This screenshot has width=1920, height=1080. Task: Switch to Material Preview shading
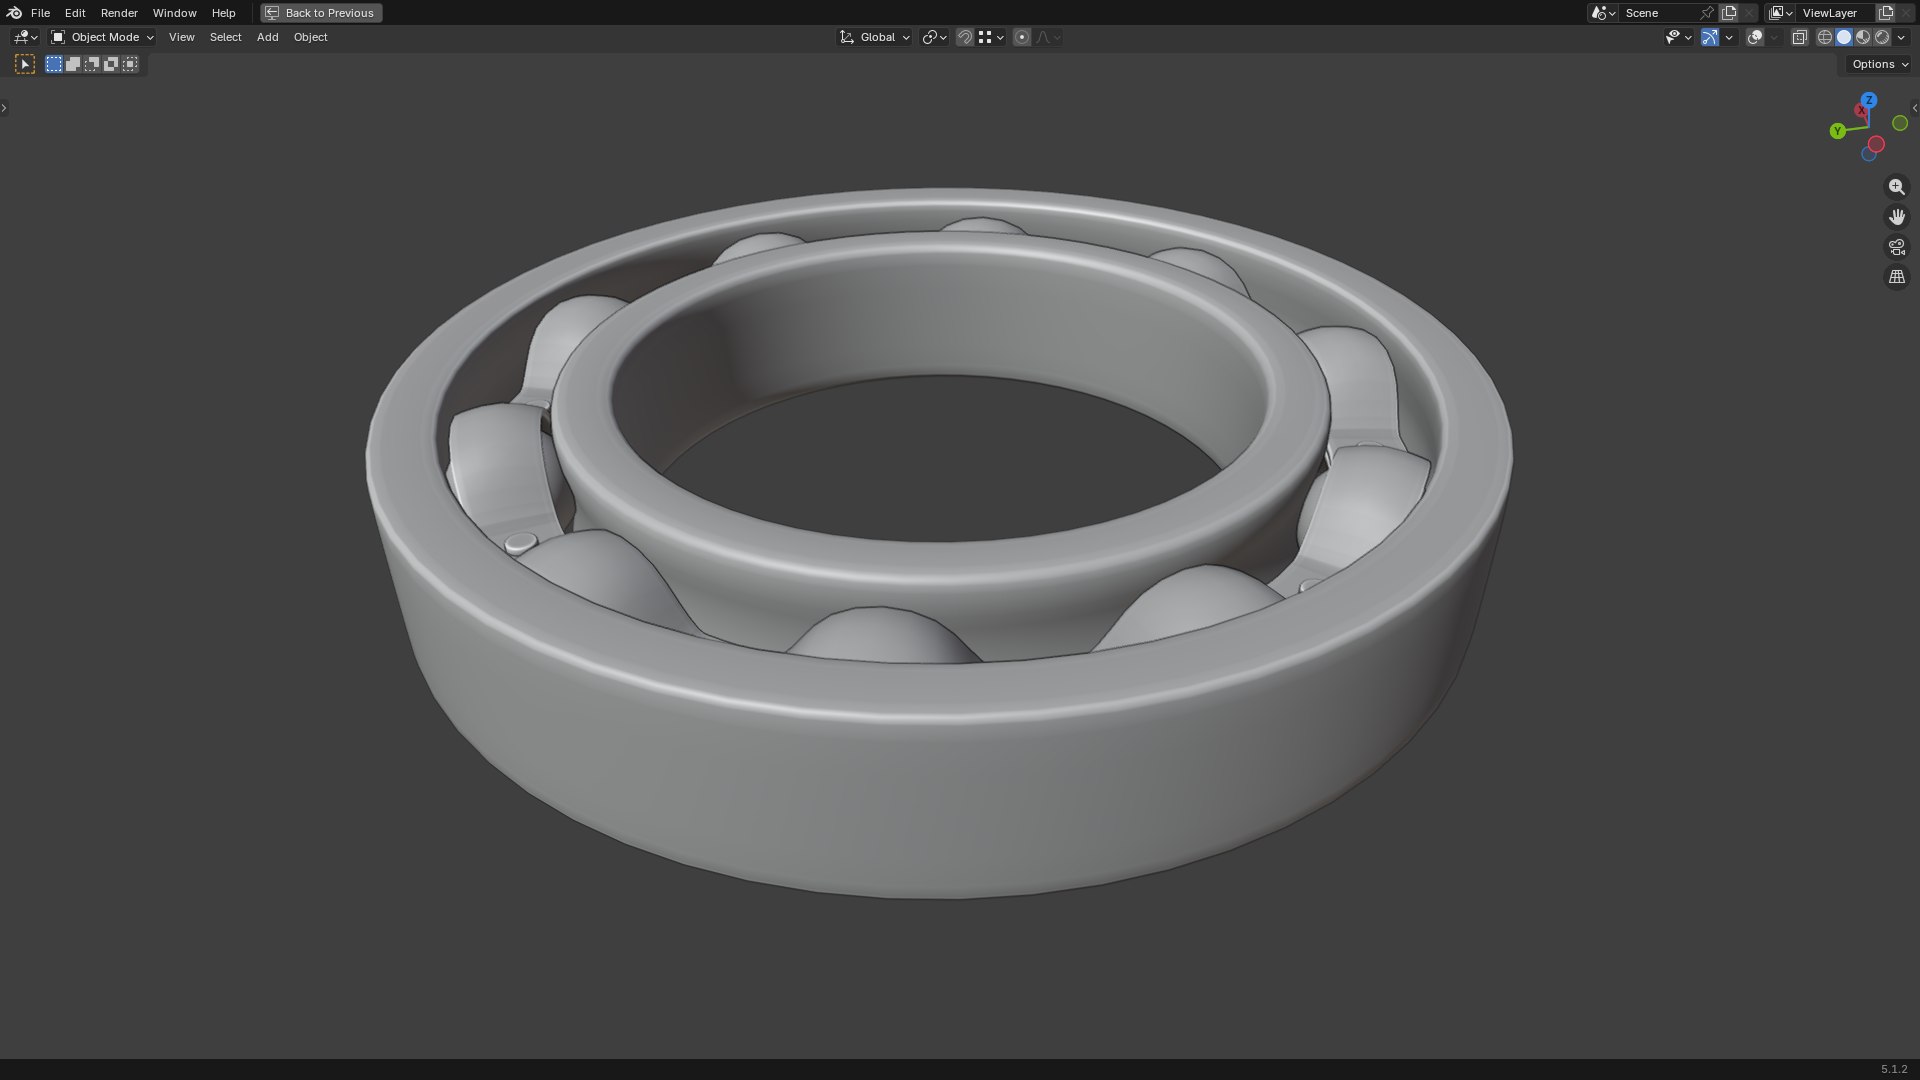[x=1863, y=37]
